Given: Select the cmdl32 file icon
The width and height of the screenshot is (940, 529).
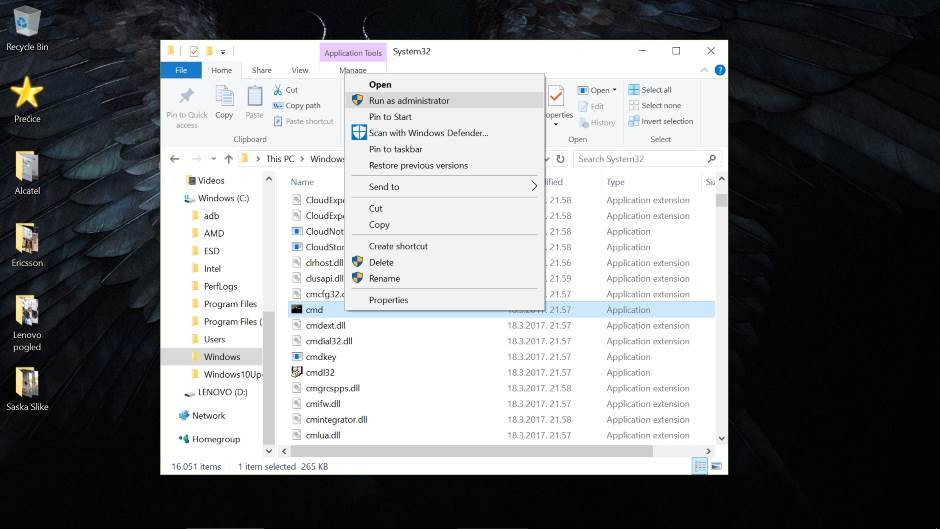Looking at the screenshot, I should 297,372.
